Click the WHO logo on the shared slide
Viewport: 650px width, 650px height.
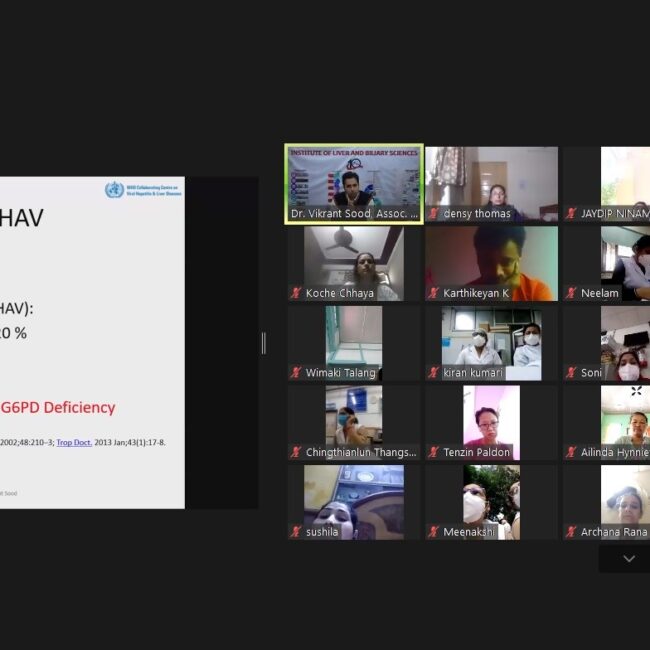[x=115, y=190]
